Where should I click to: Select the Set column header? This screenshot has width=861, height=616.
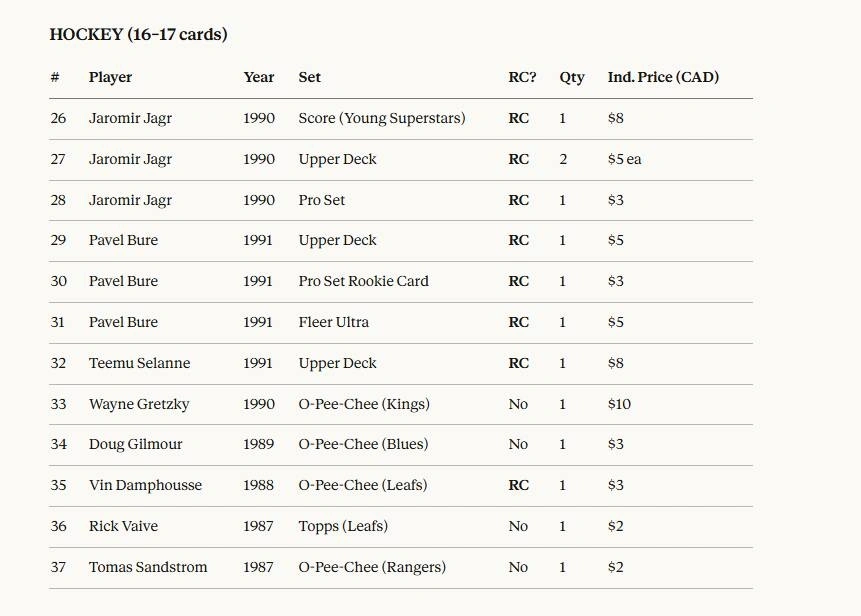coord(309,77)
